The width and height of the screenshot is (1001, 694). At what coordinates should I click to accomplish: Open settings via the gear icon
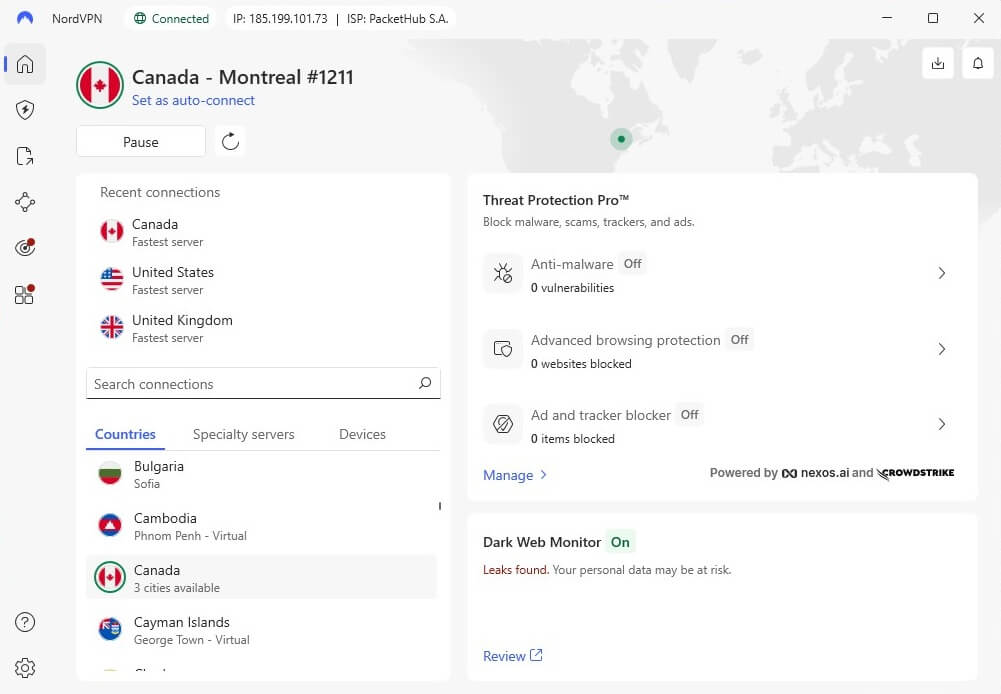[25, 668]
